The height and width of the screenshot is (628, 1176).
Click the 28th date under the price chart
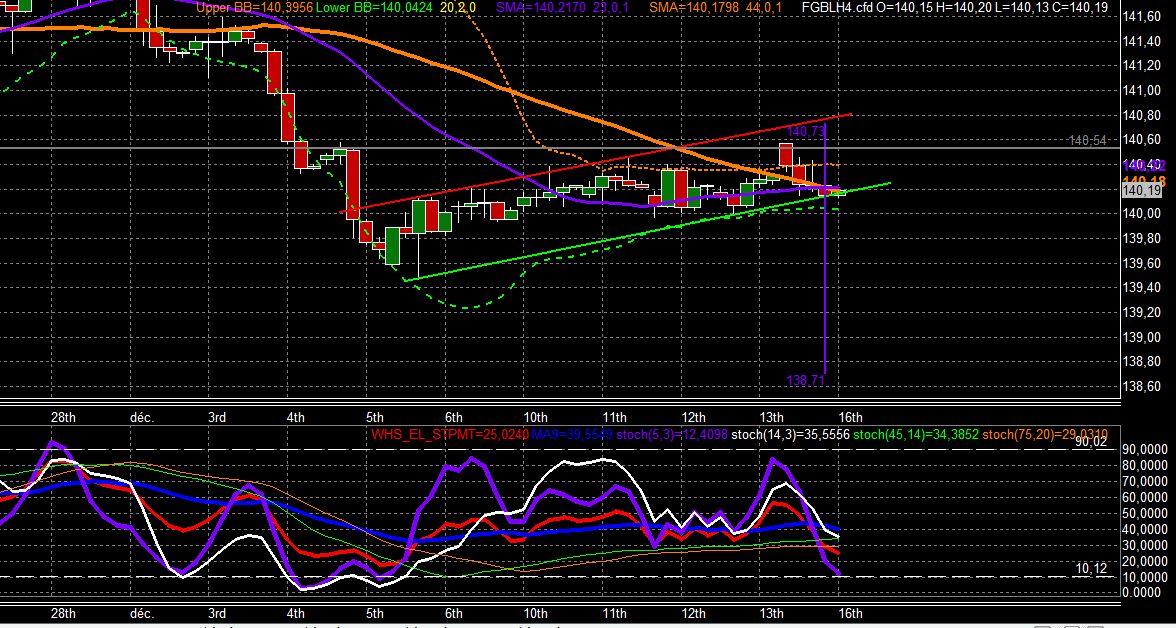[x=63, y=418]
